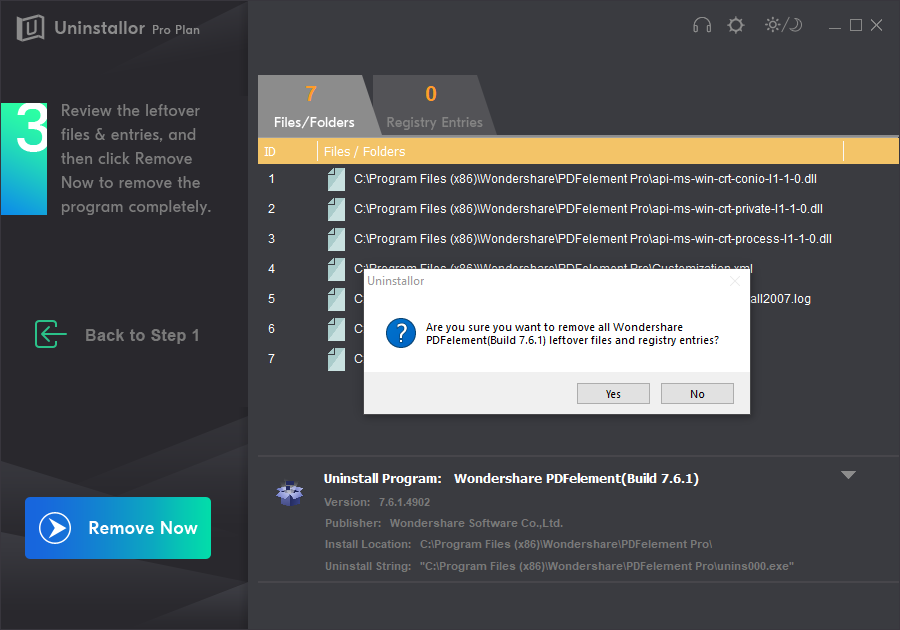The height and width of the screenshot is (630, 900).
Task: Click the blue question mark icon
Action: click(401, 333)
